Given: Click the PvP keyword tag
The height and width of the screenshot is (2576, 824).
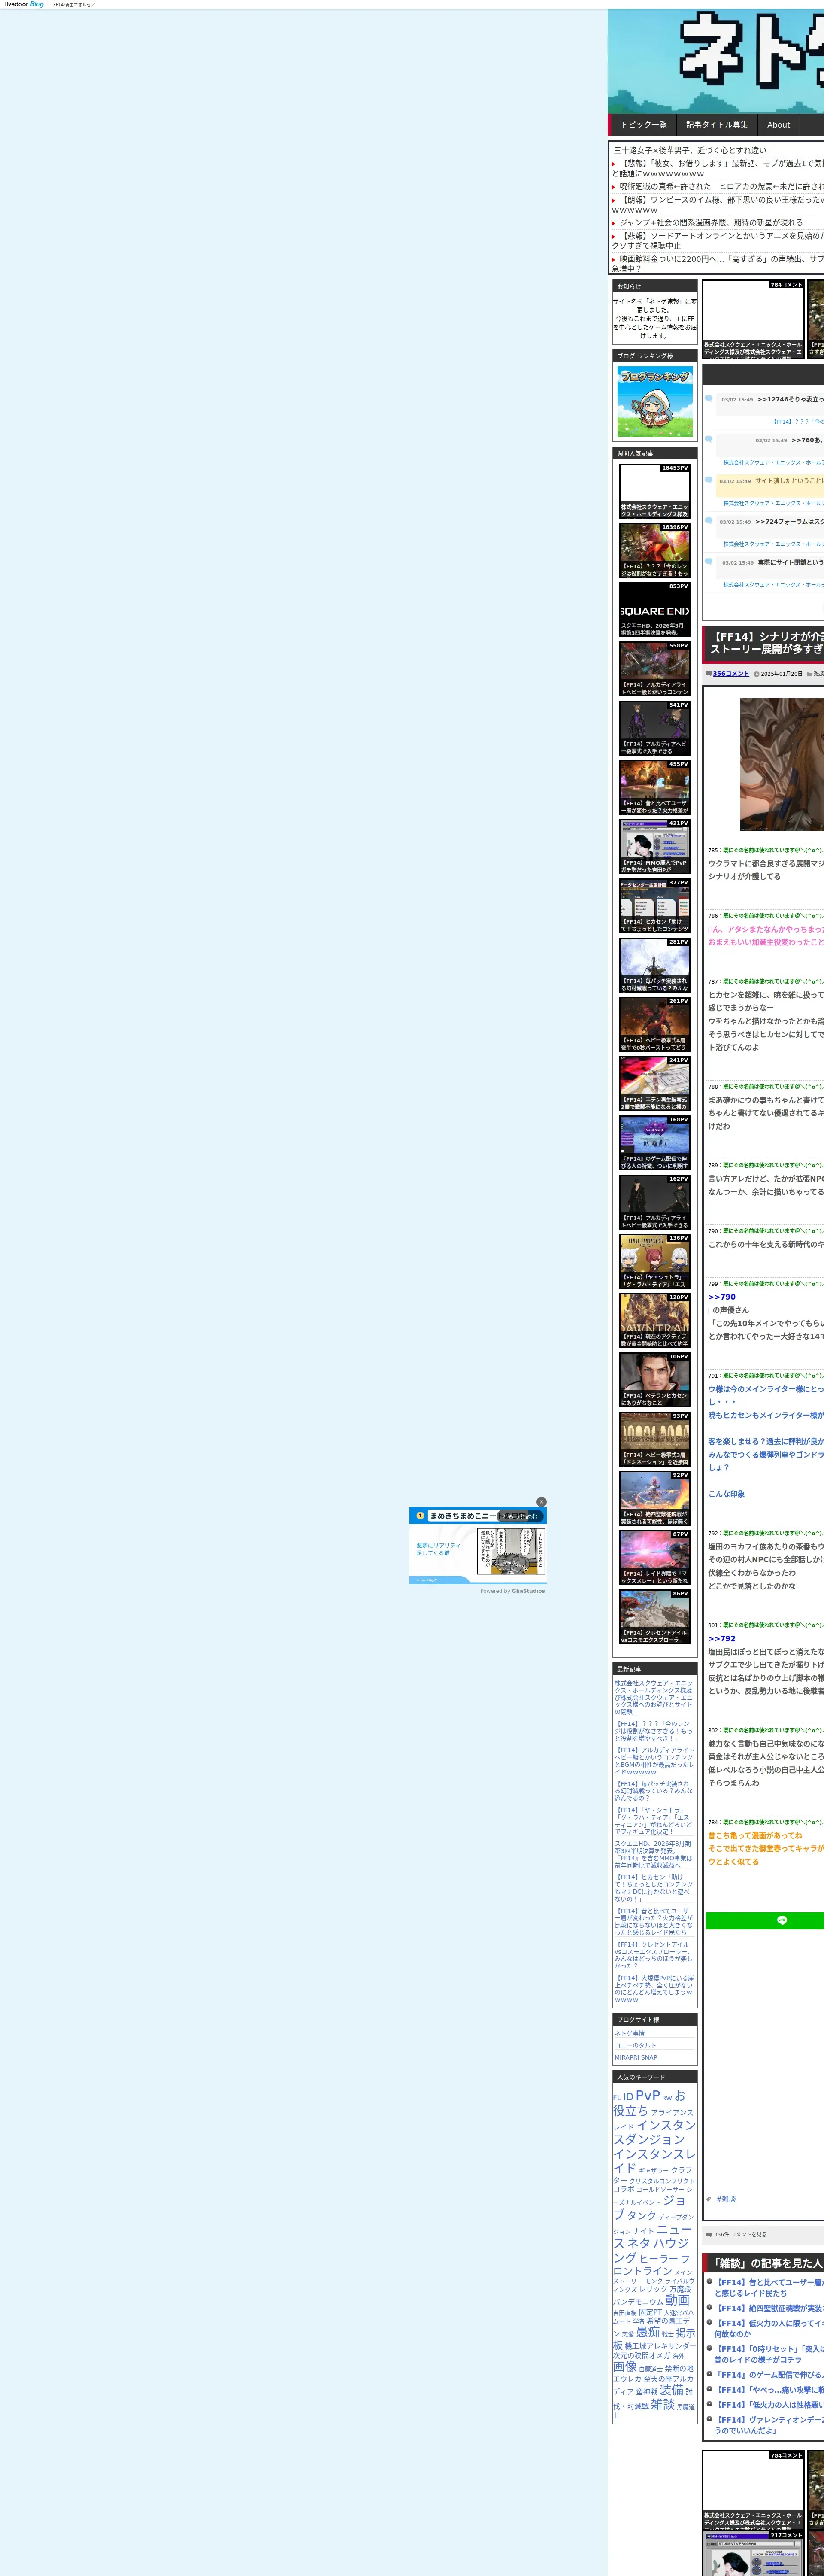Looking at the screenshot, I should [647, 2095].
